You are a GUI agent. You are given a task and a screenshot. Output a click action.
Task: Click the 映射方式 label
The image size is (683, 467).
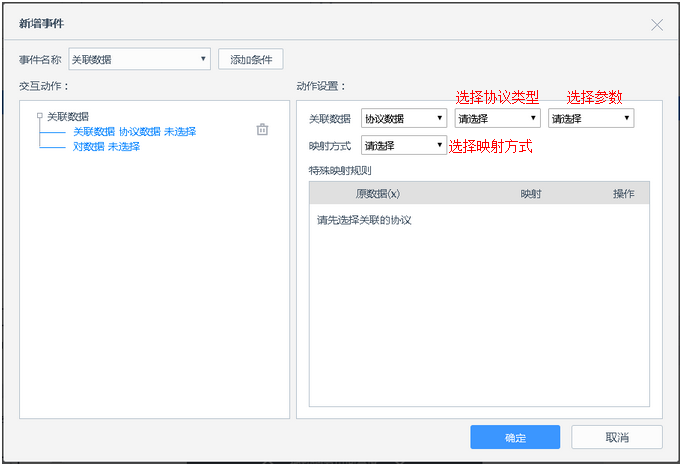(x=330, y=146)
